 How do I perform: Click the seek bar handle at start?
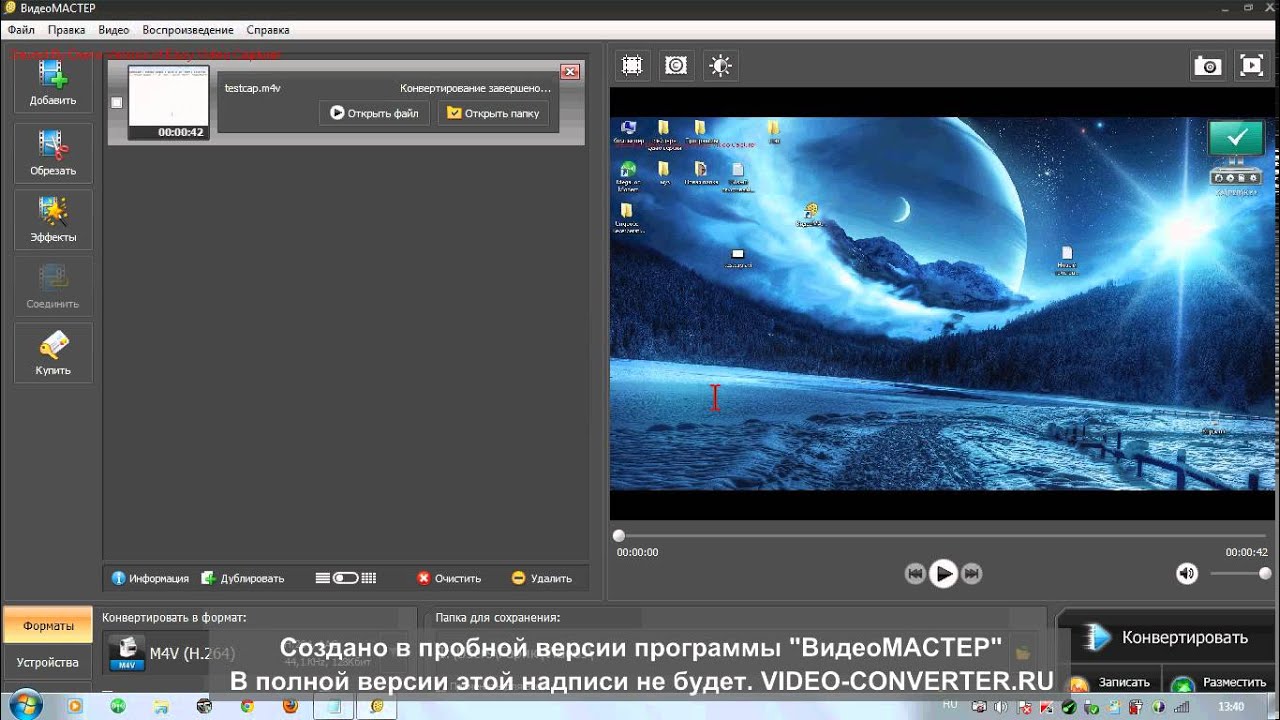[x=619, y=536]
